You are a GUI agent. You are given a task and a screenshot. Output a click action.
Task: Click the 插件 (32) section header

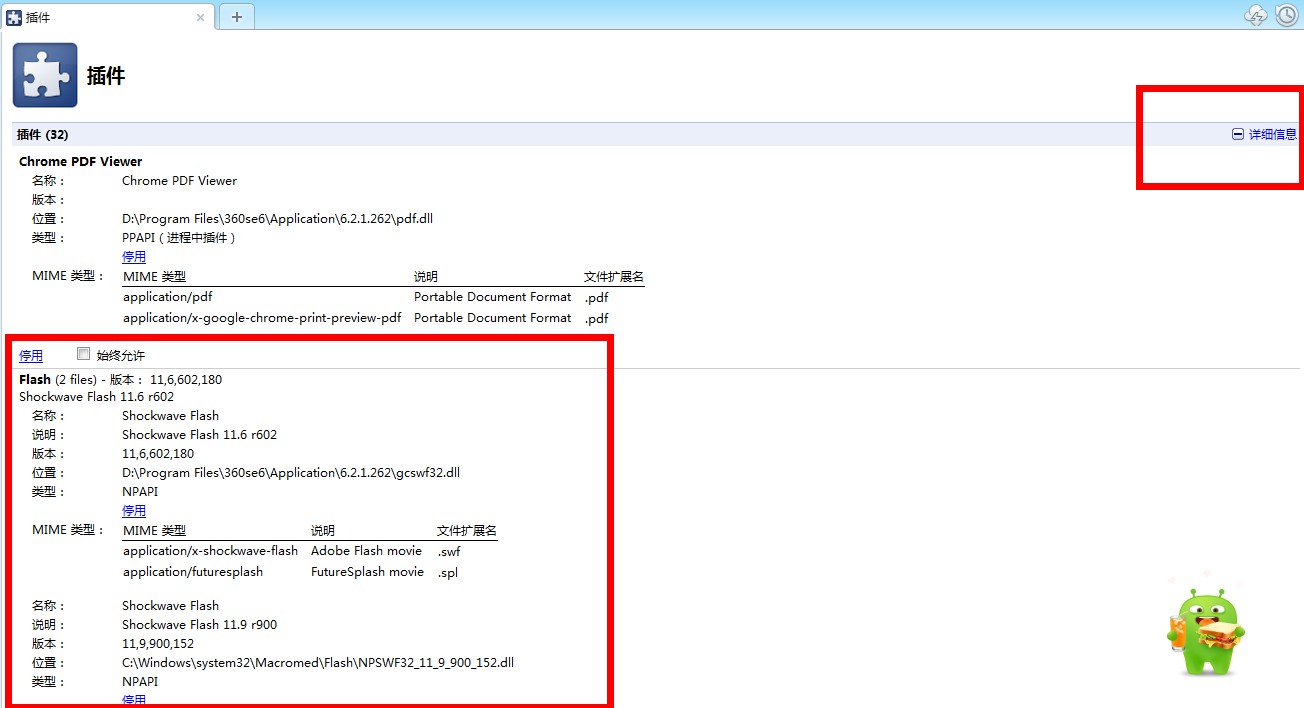point(43,134)
